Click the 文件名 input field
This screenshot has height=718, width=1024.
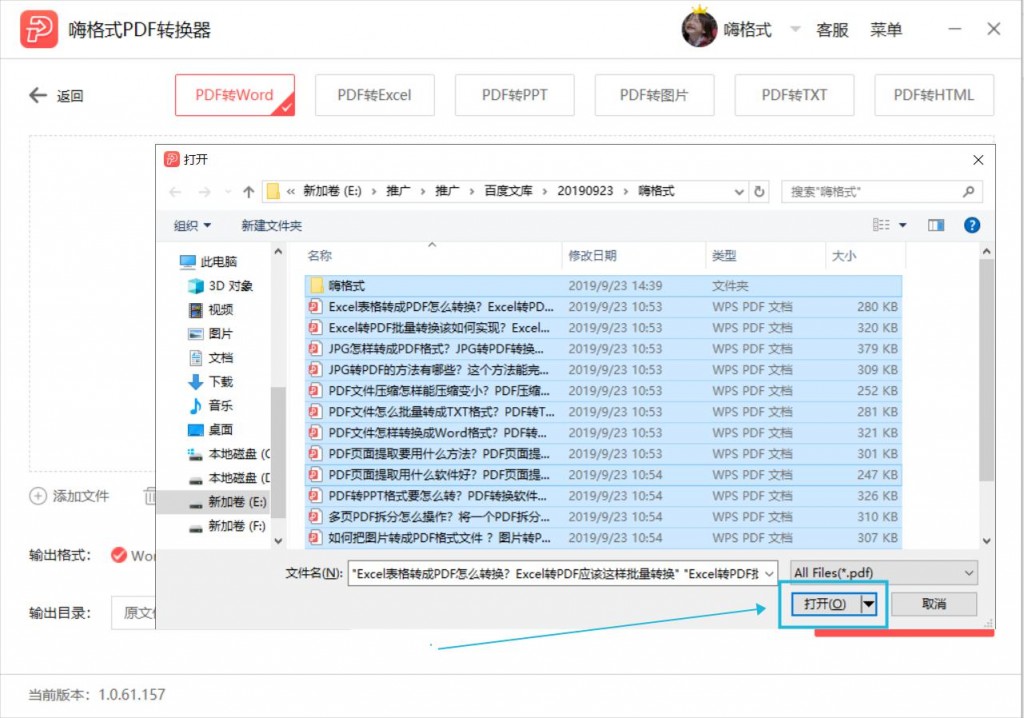coord(555,574)
